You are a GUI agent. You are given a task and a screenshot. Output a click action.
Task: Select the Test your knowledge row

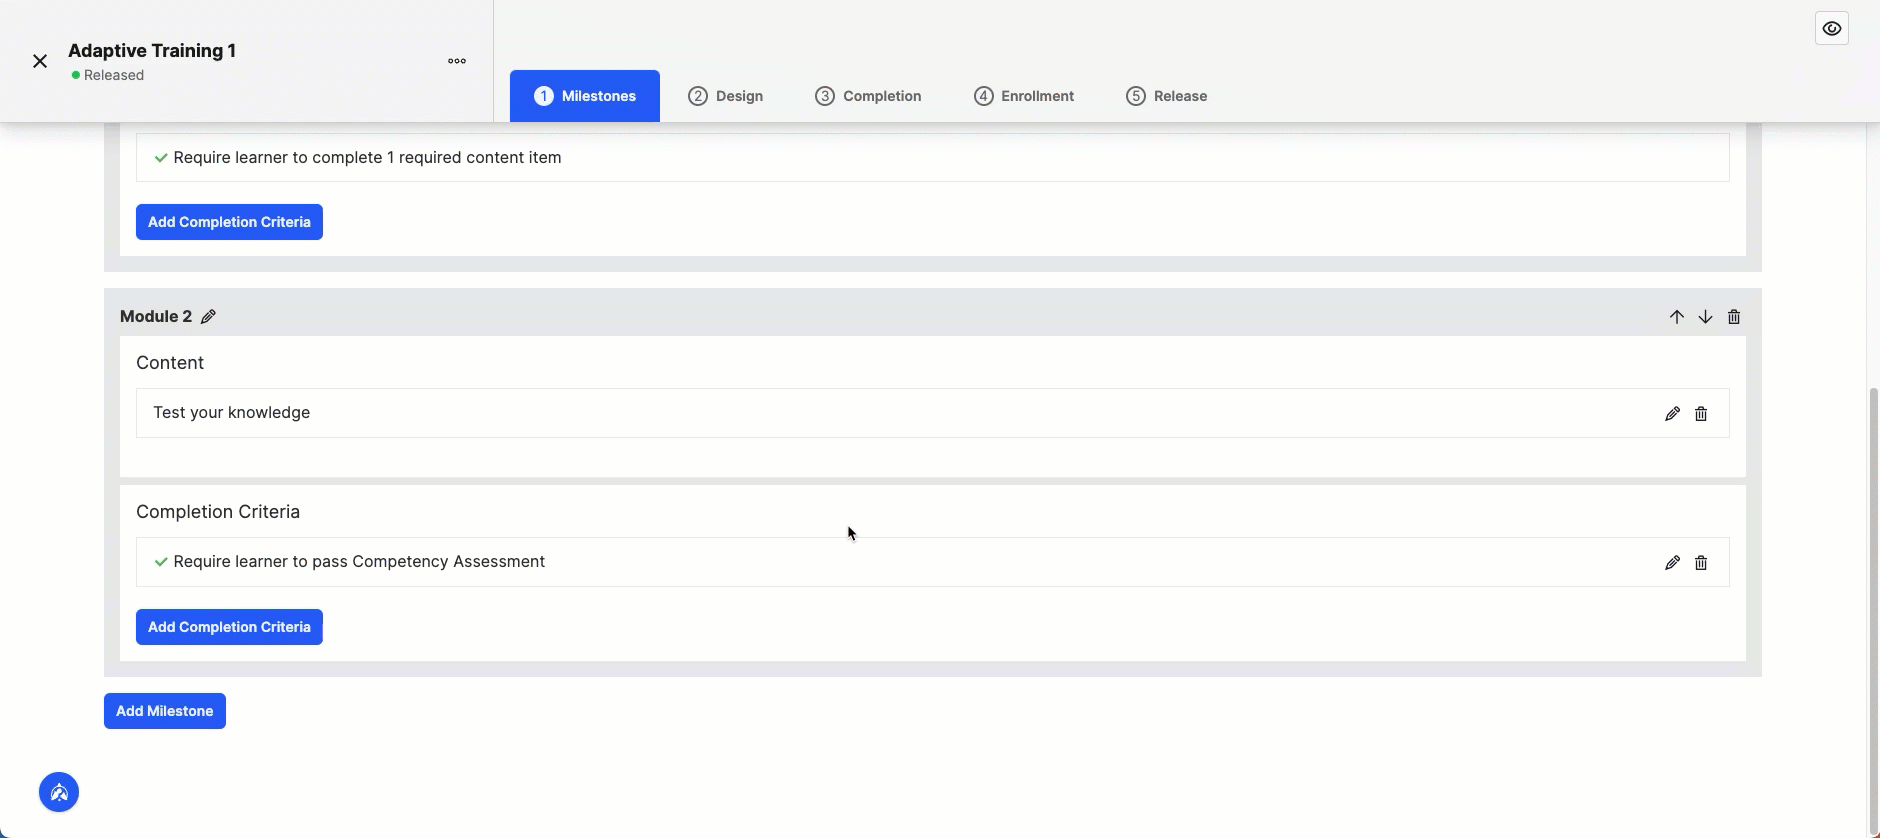click(932, 413)
